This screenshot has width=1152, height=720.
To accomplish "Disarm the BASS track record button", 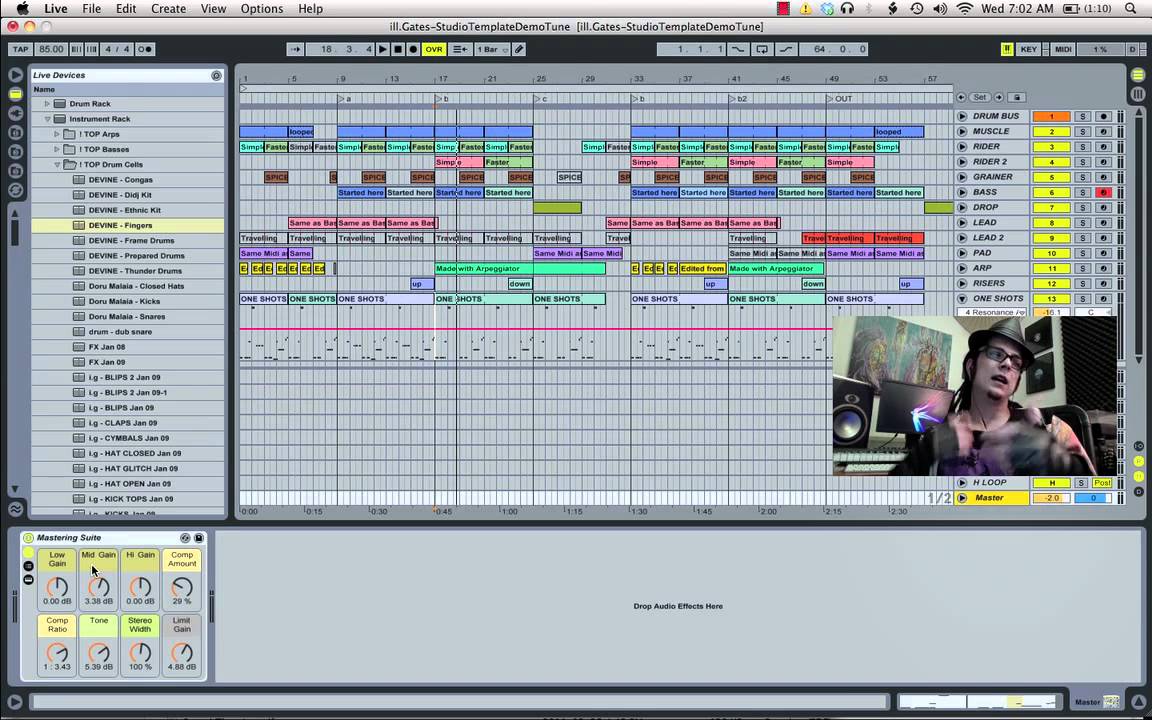I will tap(1103, 192).
